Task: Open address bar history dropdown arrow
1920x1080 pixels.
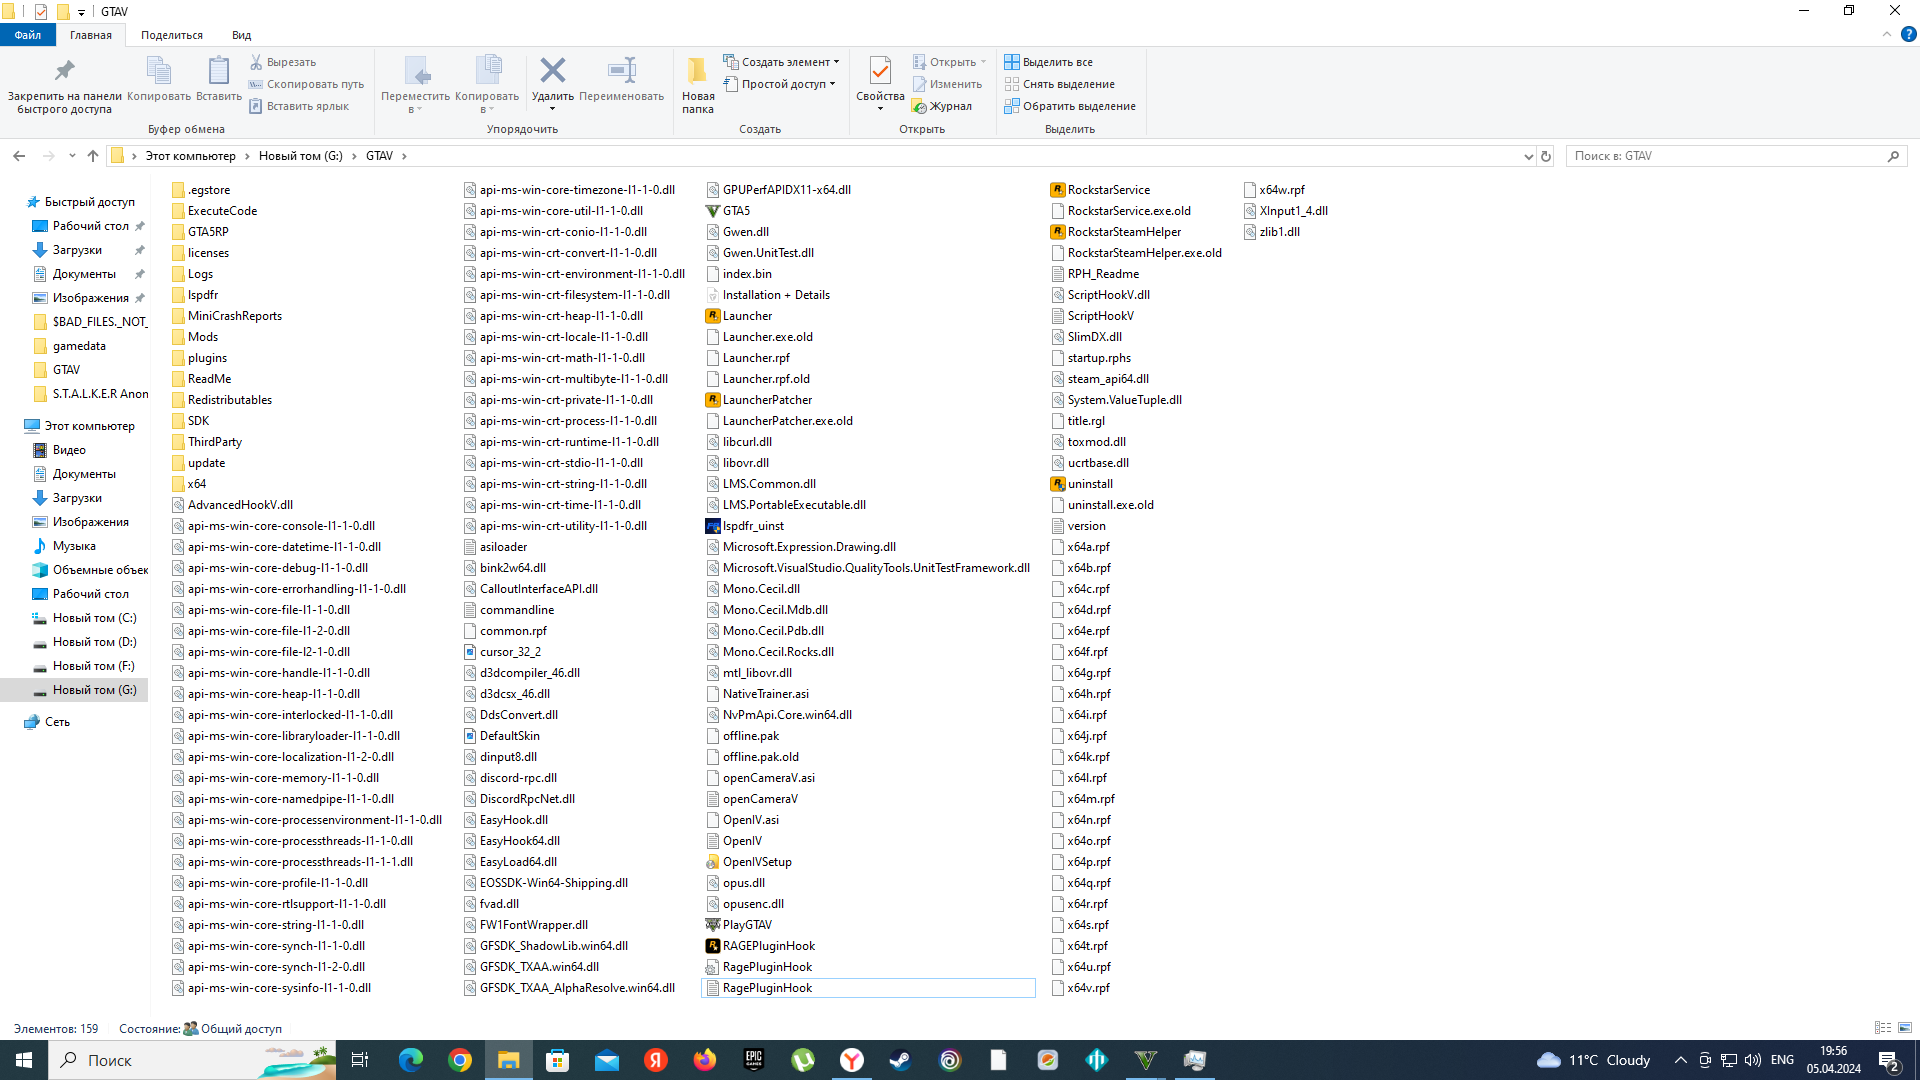Action: (1528, 156)
